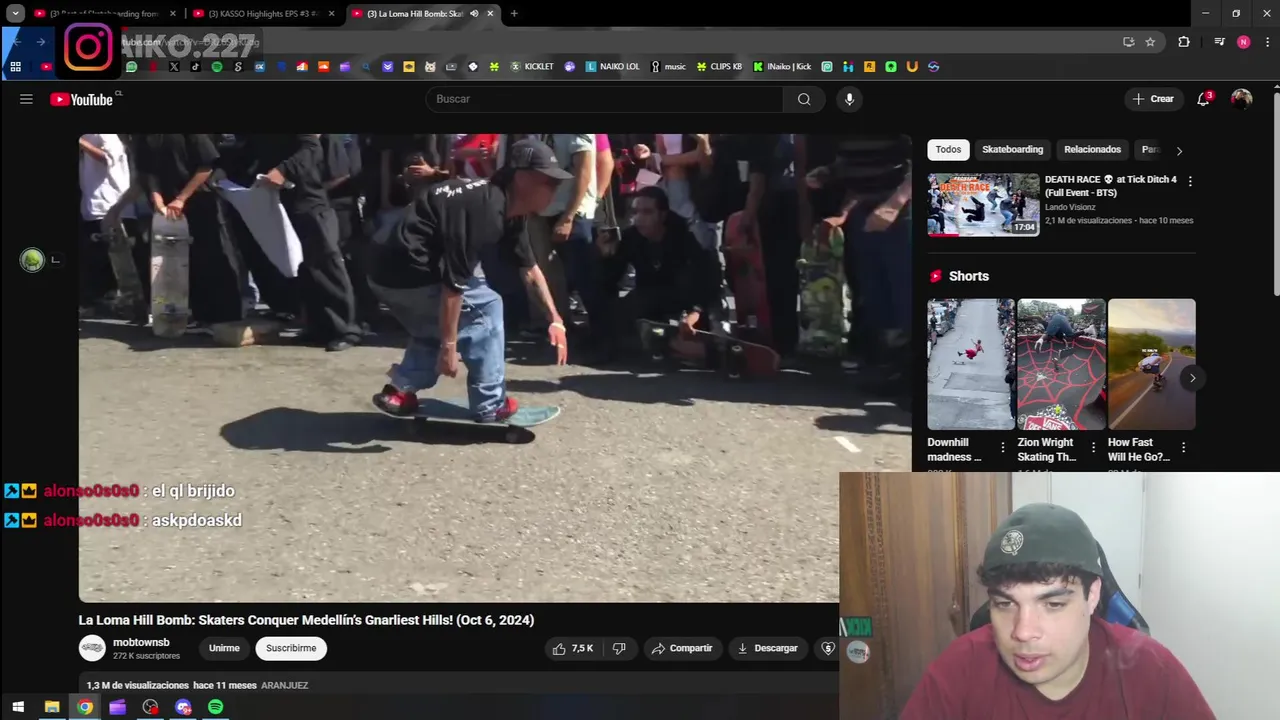The height and width of the screenshot is (720, 1280).
Task: Open the Chrome tab search dropdown
Action: tap(15, 14)
